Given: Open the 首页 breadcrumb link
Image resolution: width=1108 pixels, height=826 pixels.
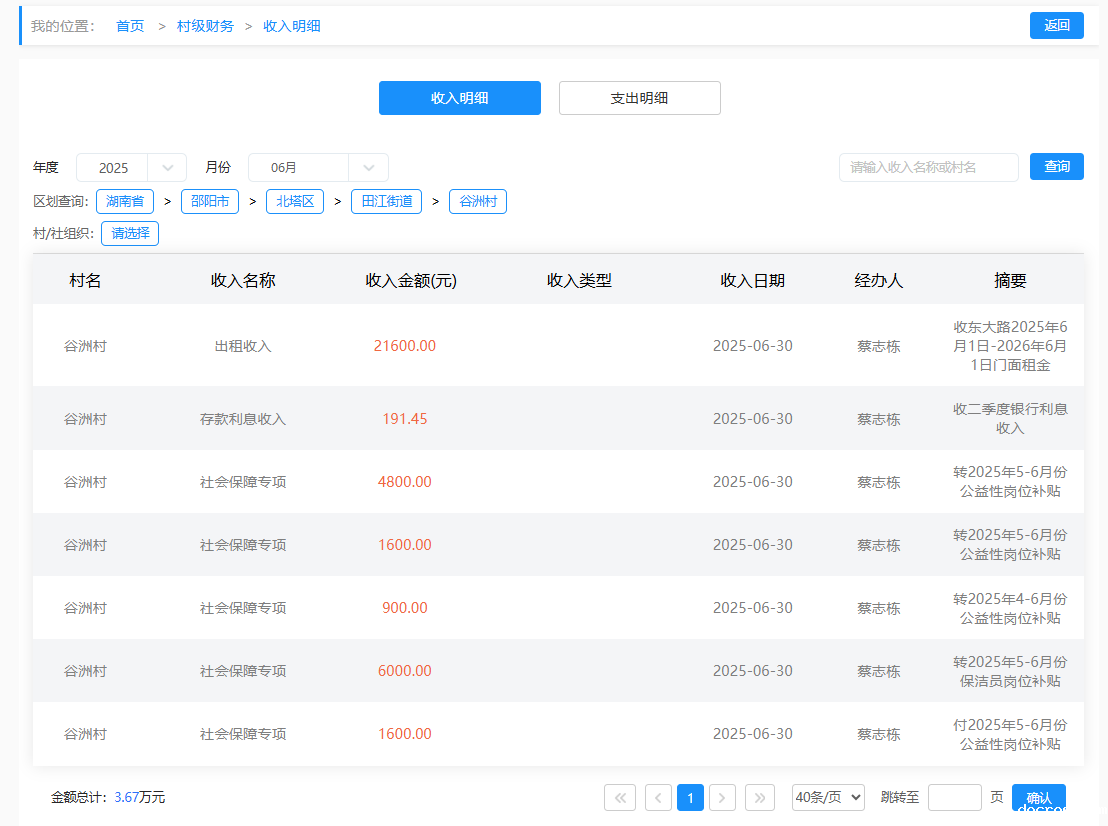Looking at the screenshot, I should tap(130, 26).
